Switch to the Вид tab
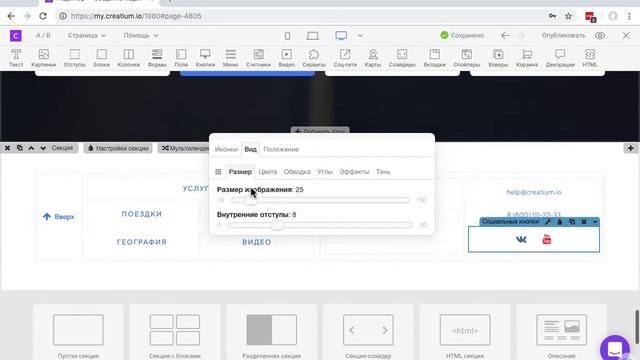640x360 pixels. click(x=250, y=149)
